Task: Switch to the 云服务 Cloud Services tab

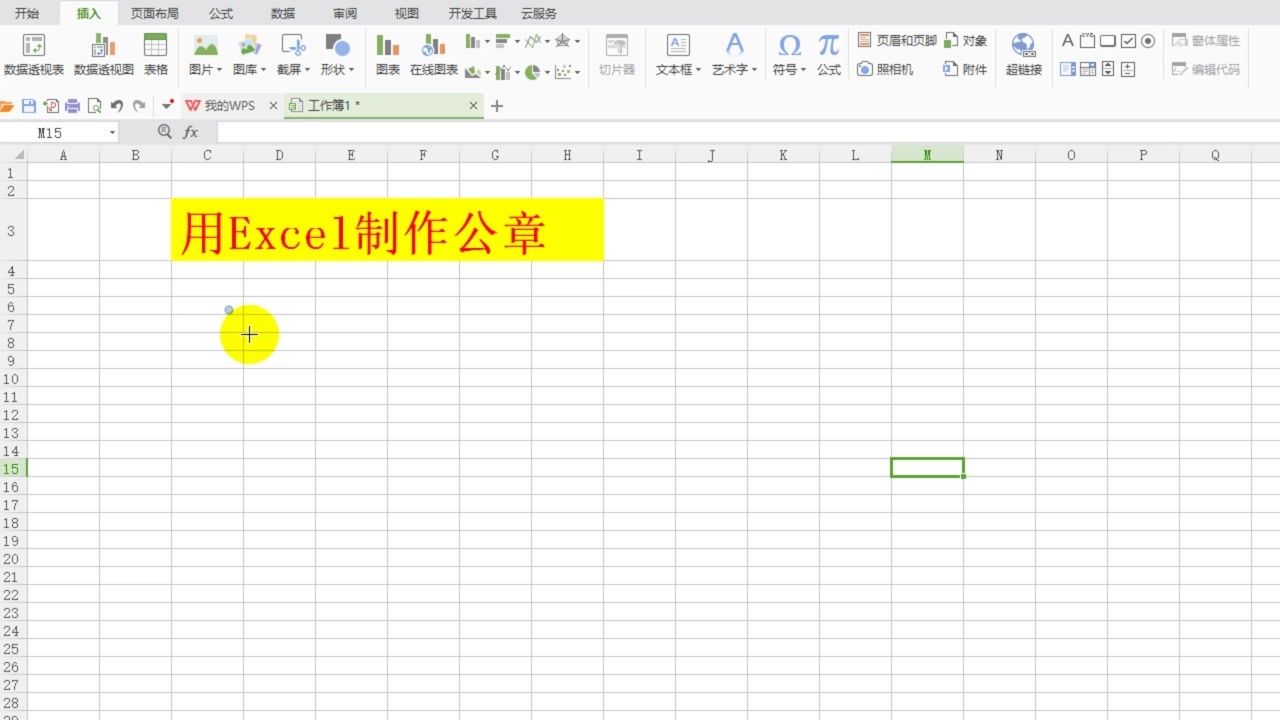Action: click(x=539, y=13)
